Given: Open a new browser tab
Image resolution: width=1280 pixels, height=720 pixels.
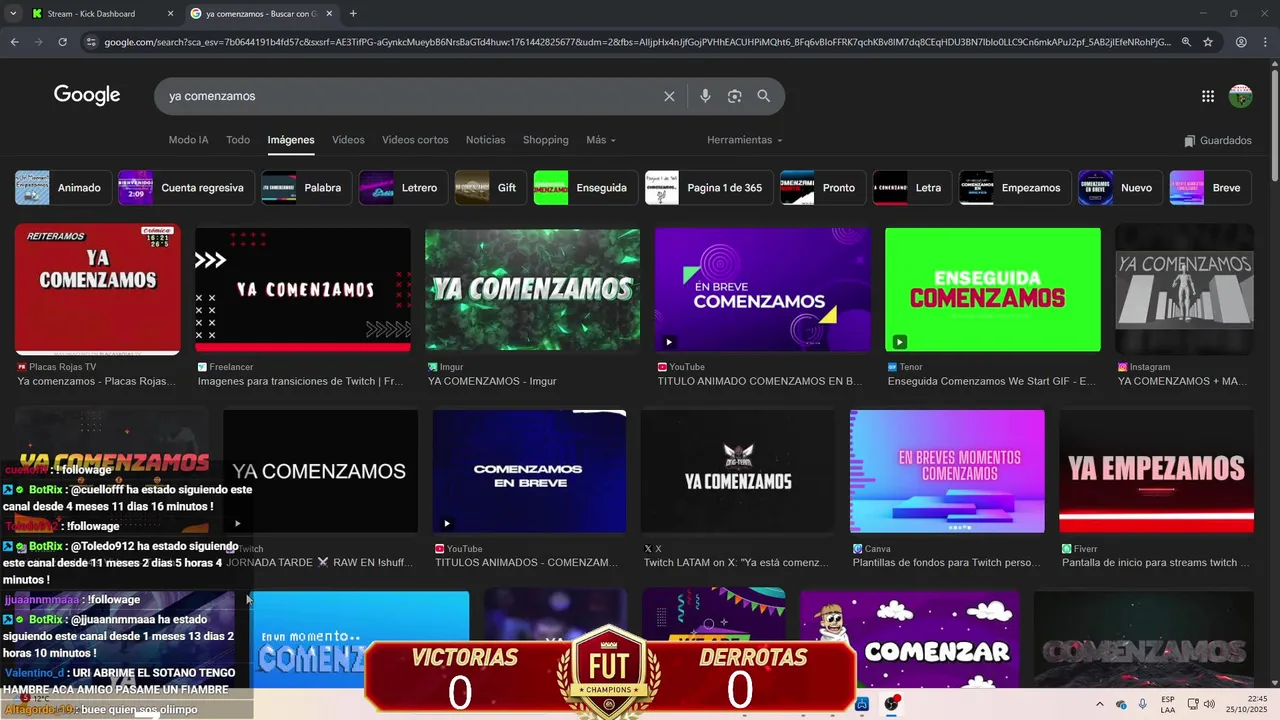Looking at the screenshot, I should tap(353, 14).
